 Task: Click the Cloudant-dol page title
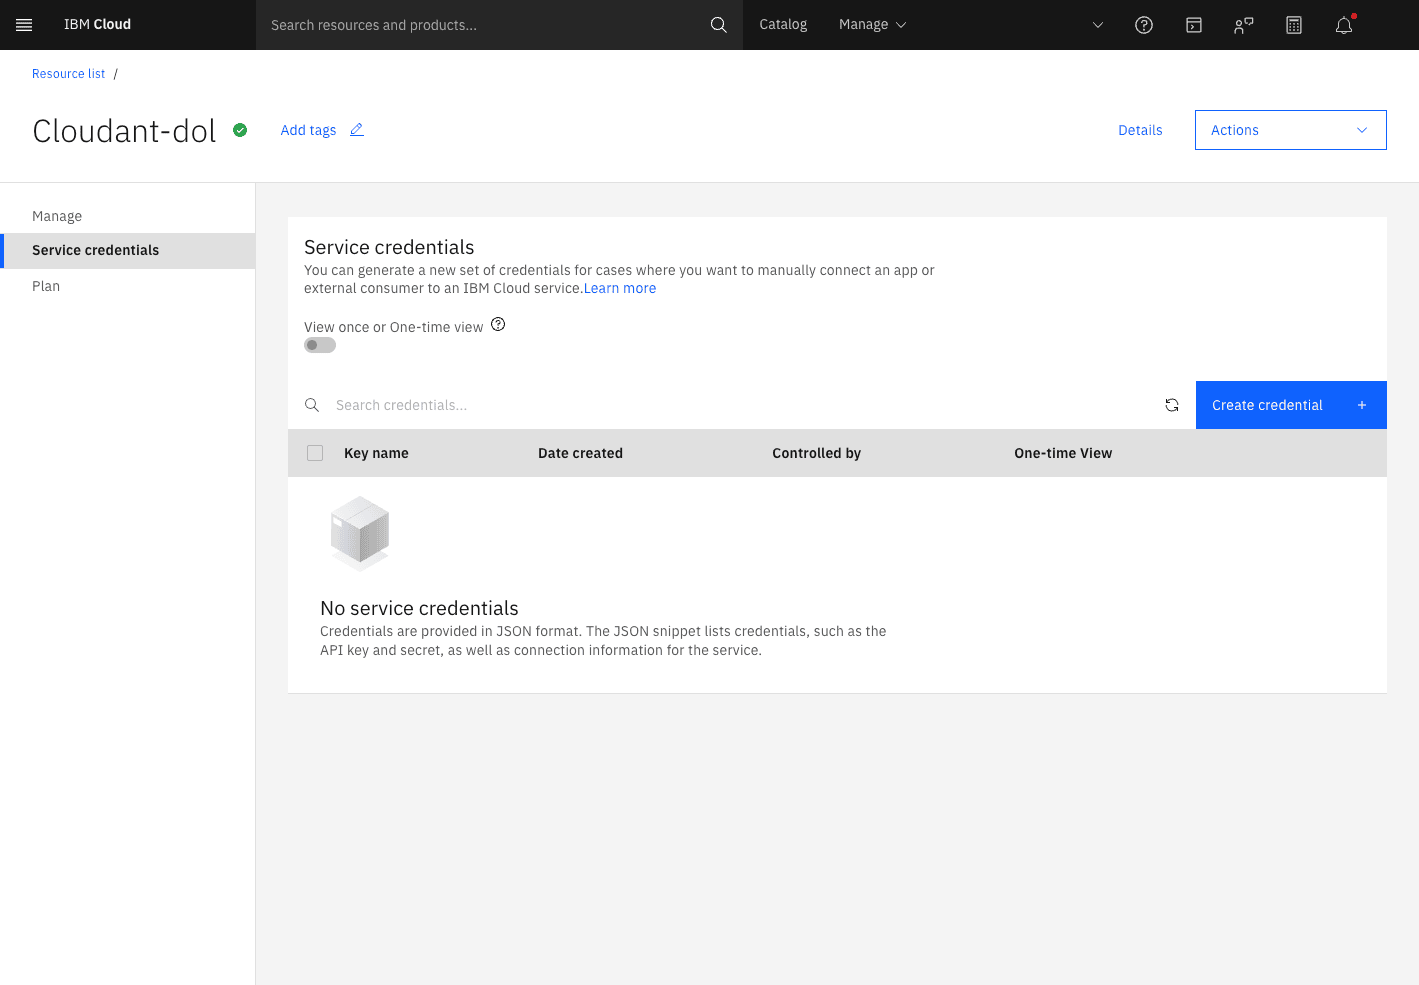click(124, 131)
